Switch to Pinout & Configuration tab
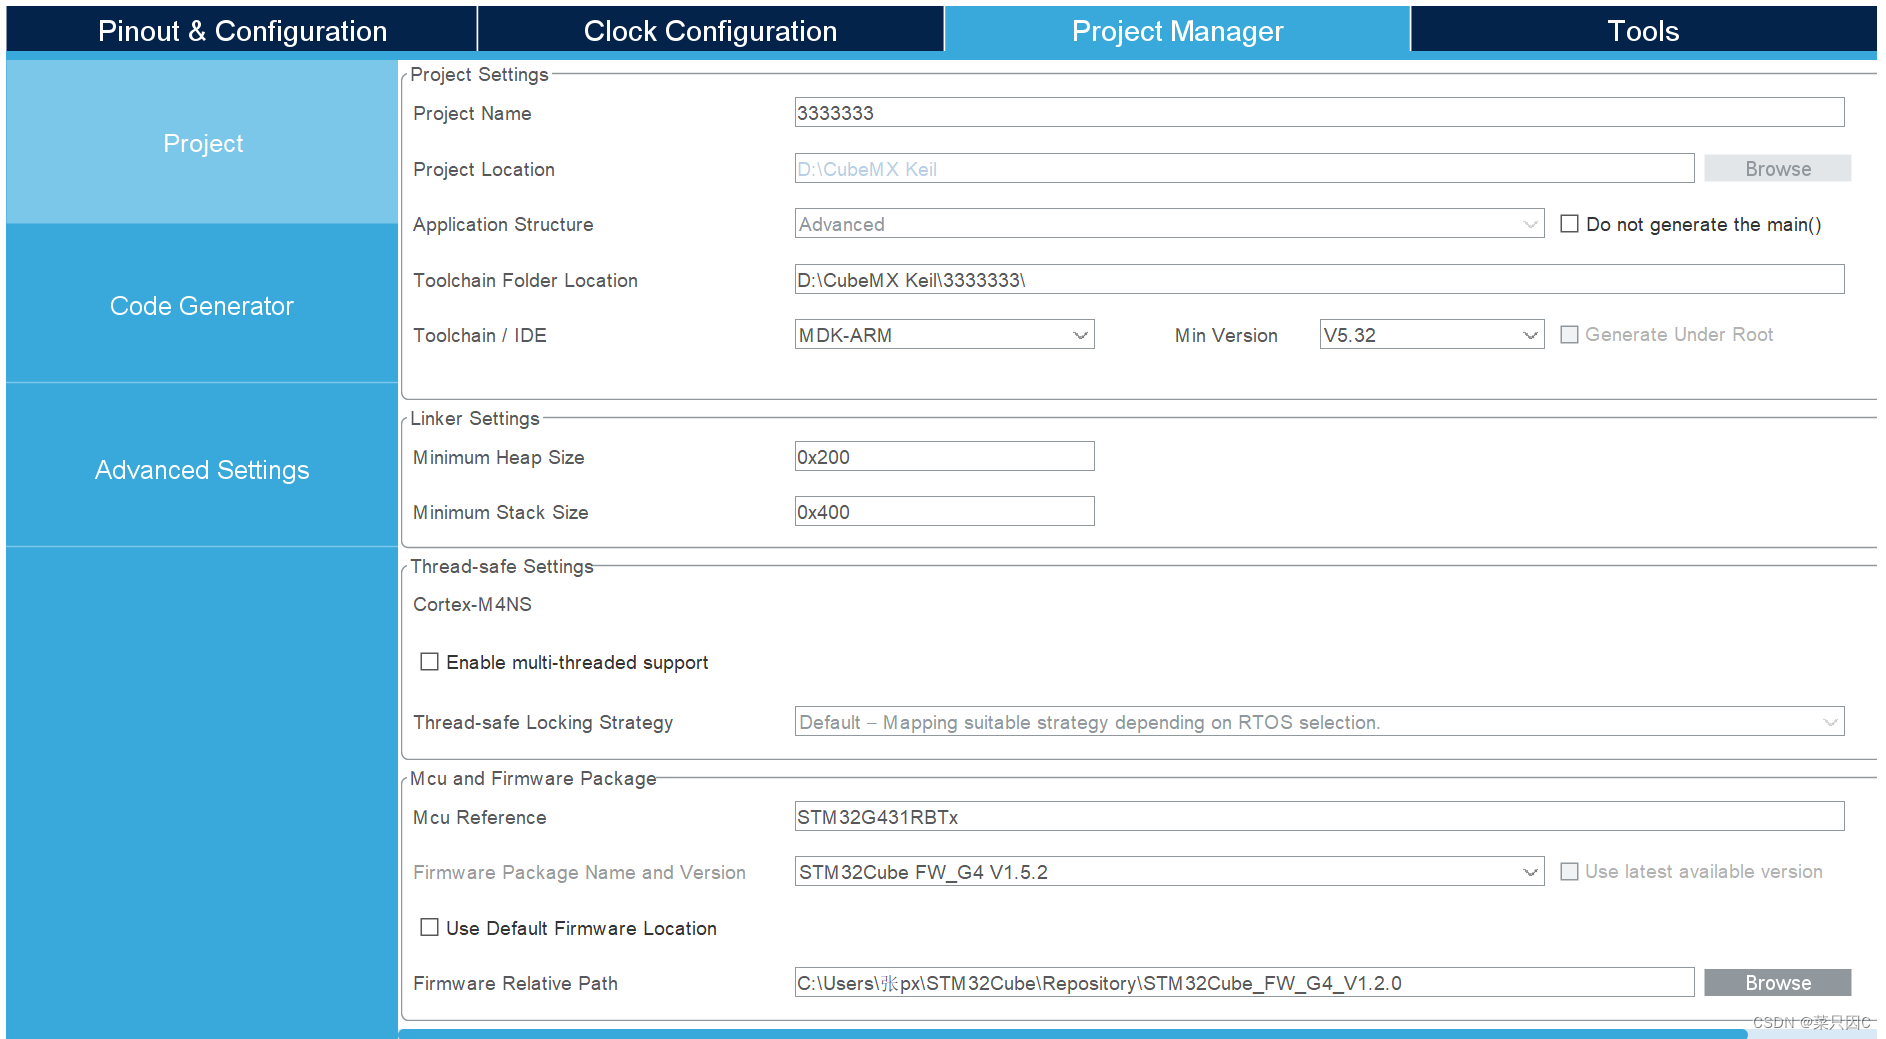The width and height of the screenshot is (1886, 1039). [242, 30]
